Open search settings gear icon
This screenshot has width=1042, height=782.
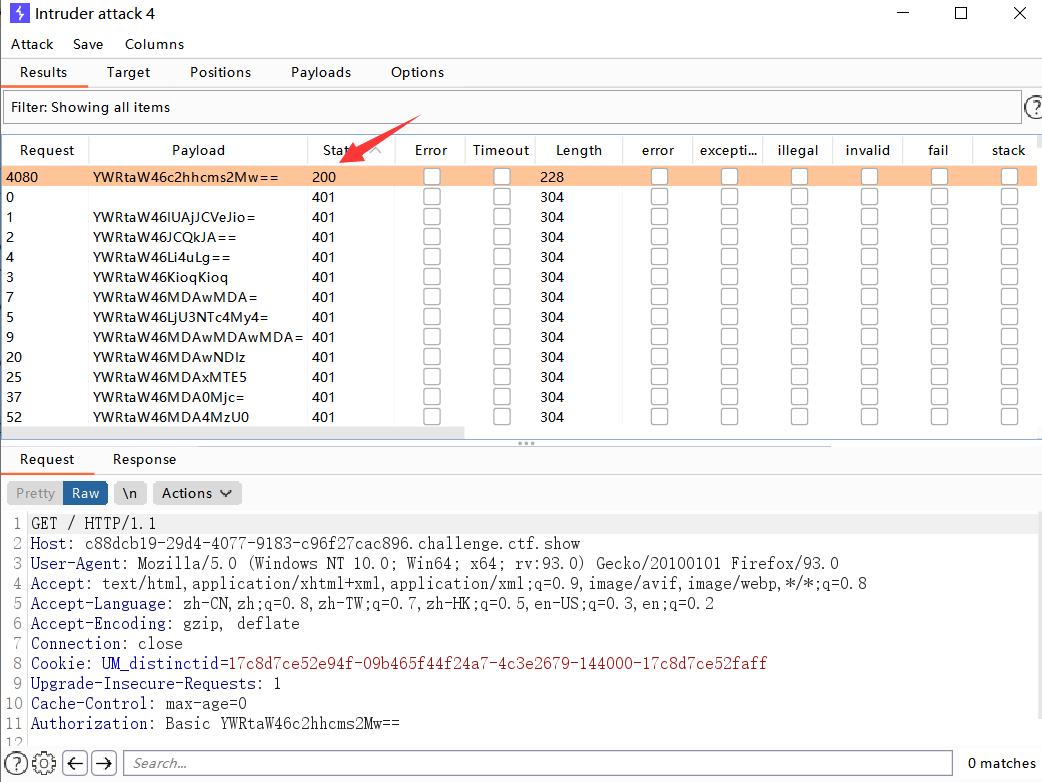pos(45,763)
